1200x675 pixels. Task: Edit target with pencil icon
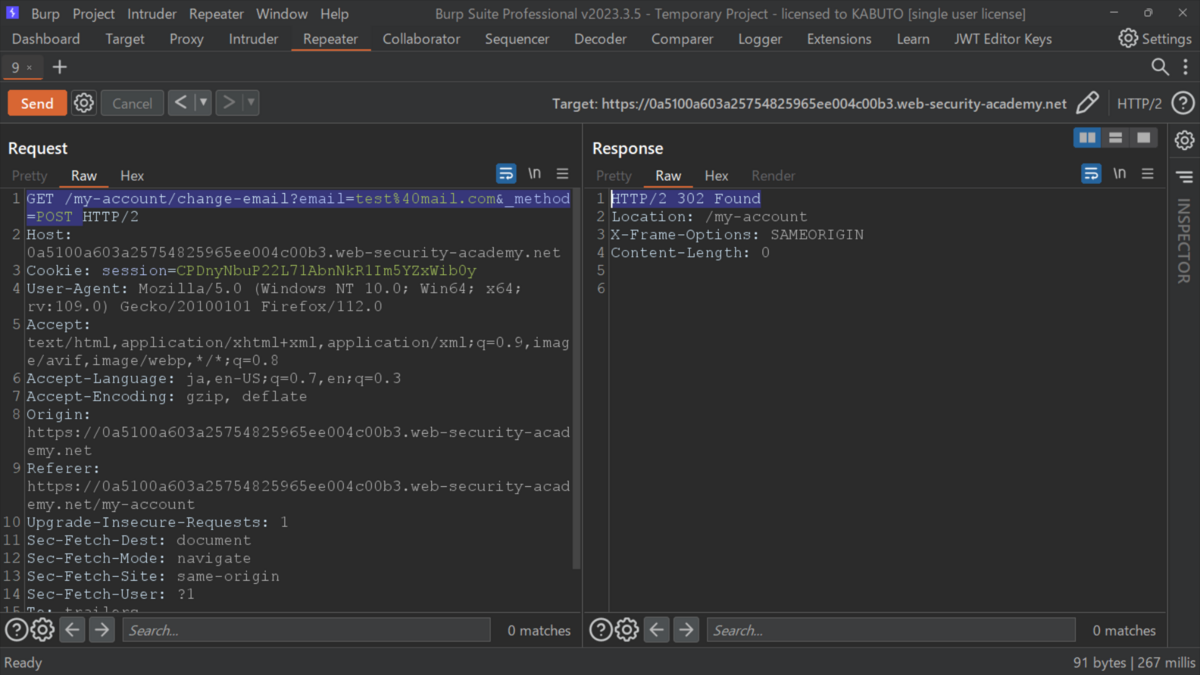1087,103
